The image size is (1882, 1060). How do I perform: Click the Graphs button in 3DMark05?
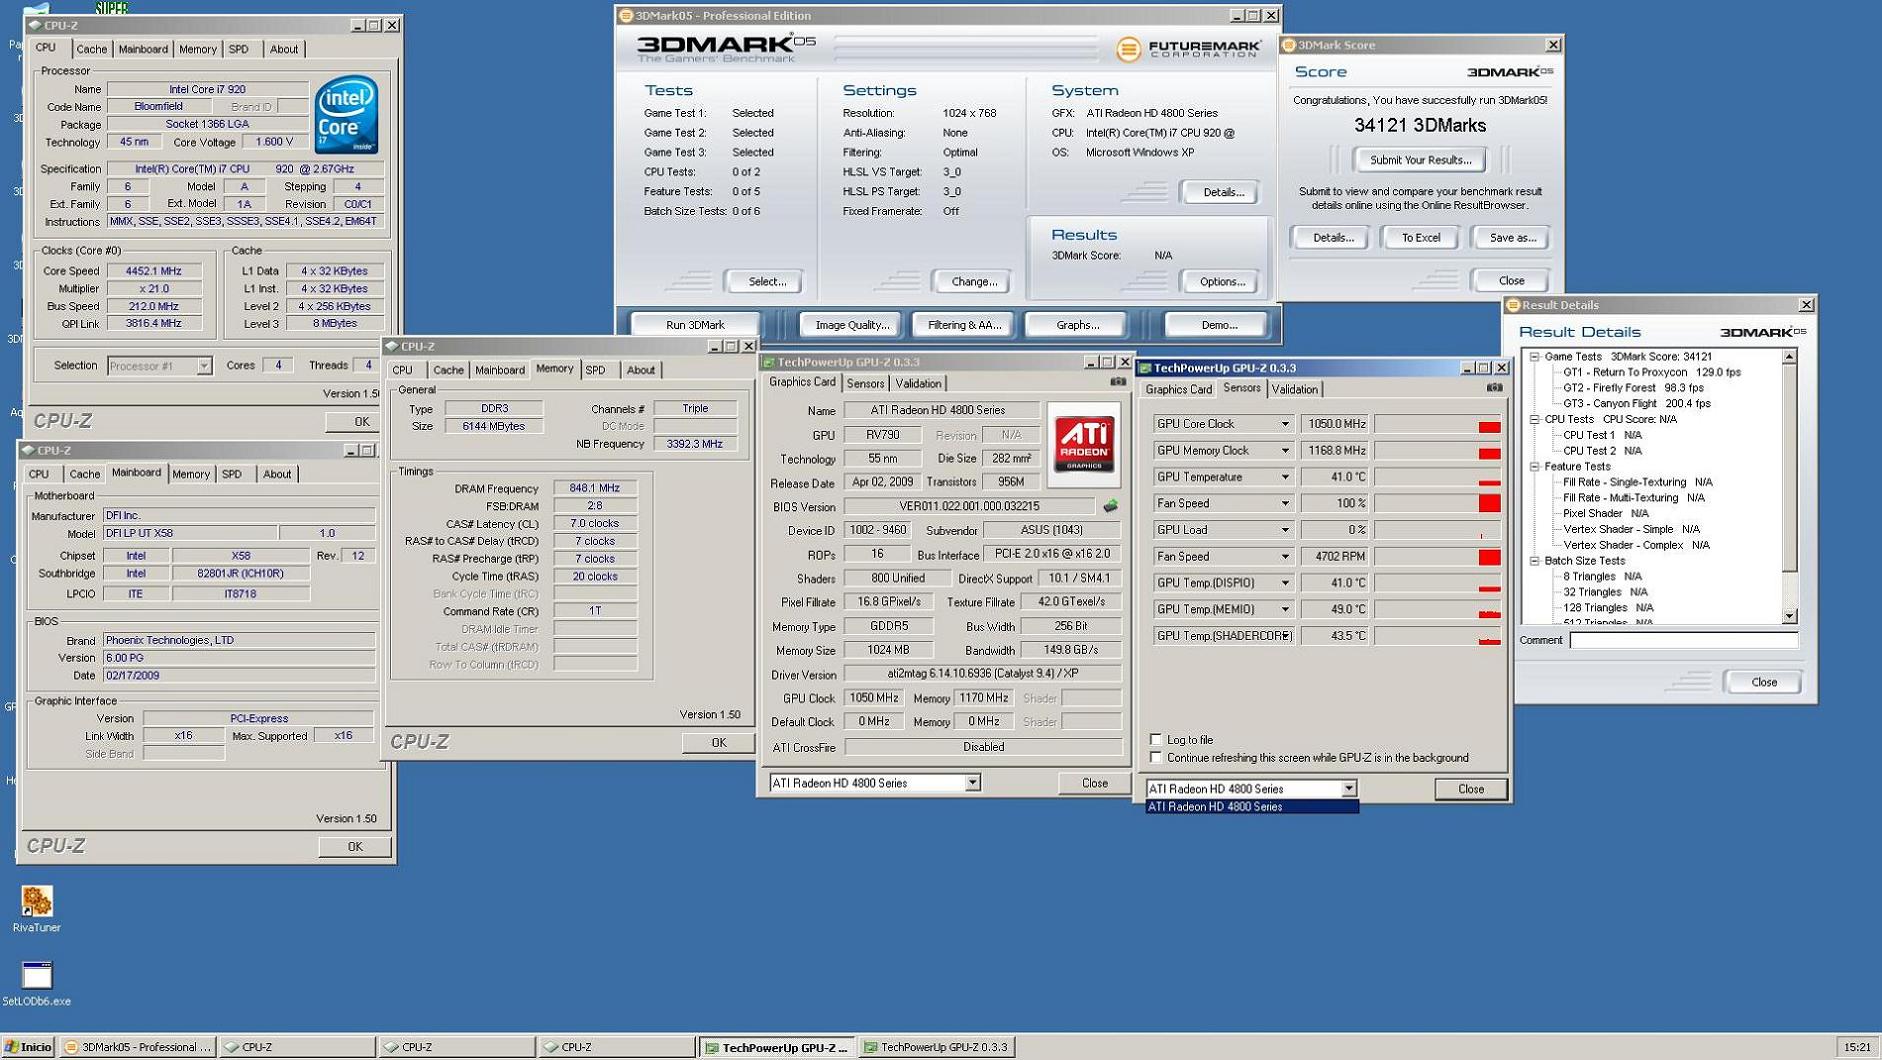(x=1077, y=325)
